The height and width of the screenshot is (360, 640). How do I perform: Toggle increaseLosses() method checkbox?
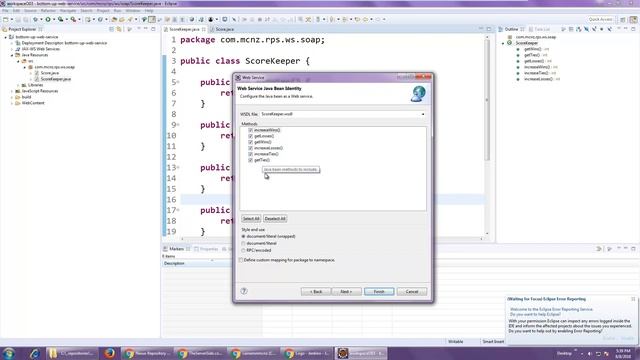tap(251, 148)
